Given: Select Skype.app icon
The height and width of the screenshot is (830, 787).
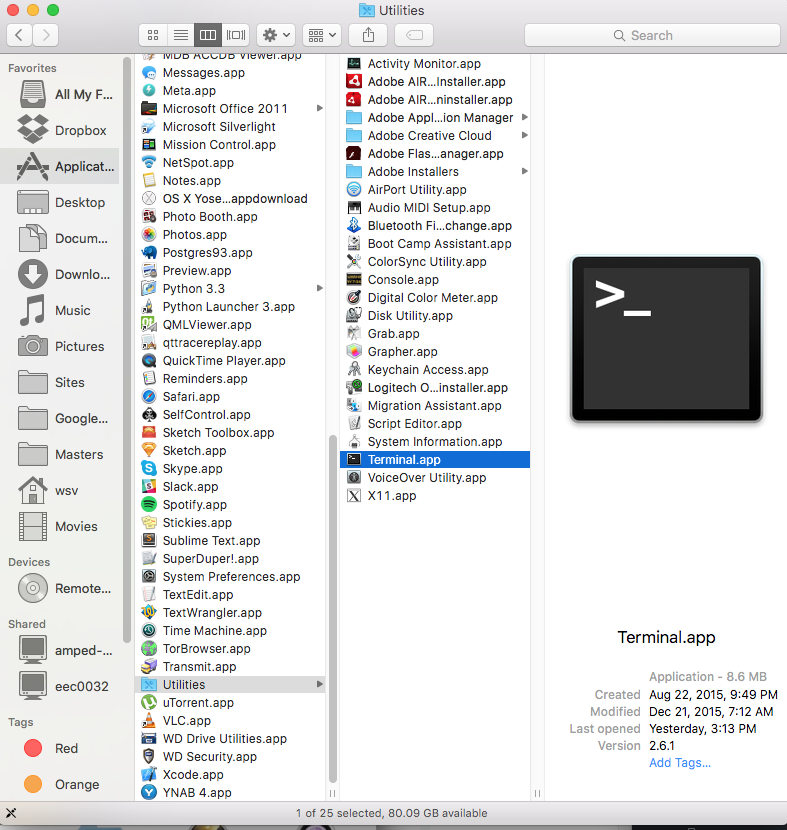Looking at the screenshot, I should click(x=149, y=468).
